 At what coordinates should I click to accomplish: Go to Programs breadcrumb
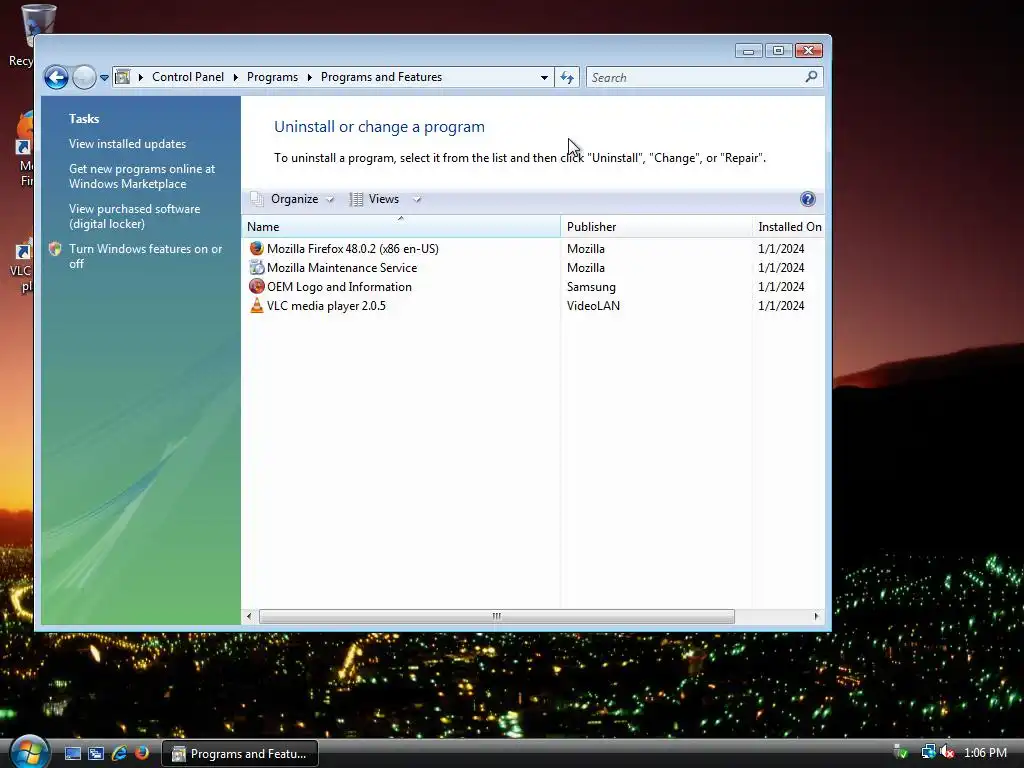pyautogui.click(x=272, y=77)
